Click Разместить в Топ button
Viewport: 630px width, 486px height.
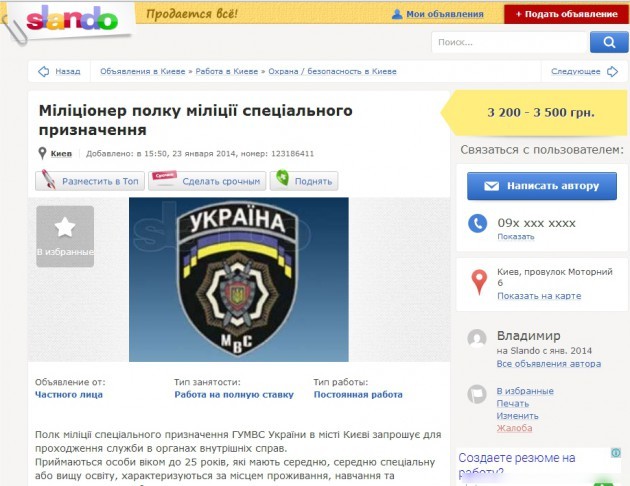(x=90, y=181)
